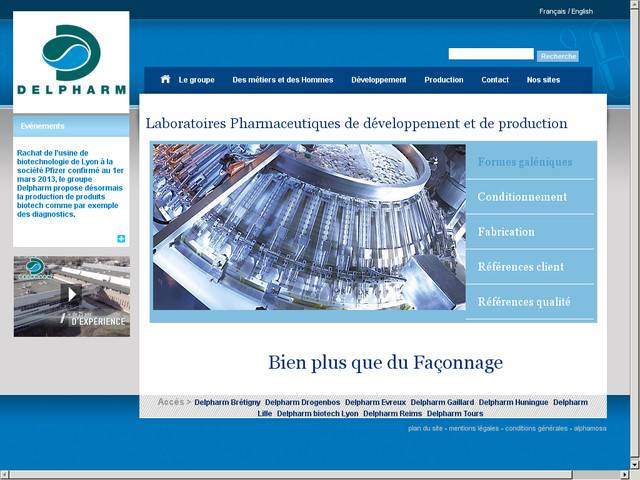Click the horizontal scrollbar thumb
The width and height of the screenshot is (640, 480).
pyautogui.click(x=290, y=475)
